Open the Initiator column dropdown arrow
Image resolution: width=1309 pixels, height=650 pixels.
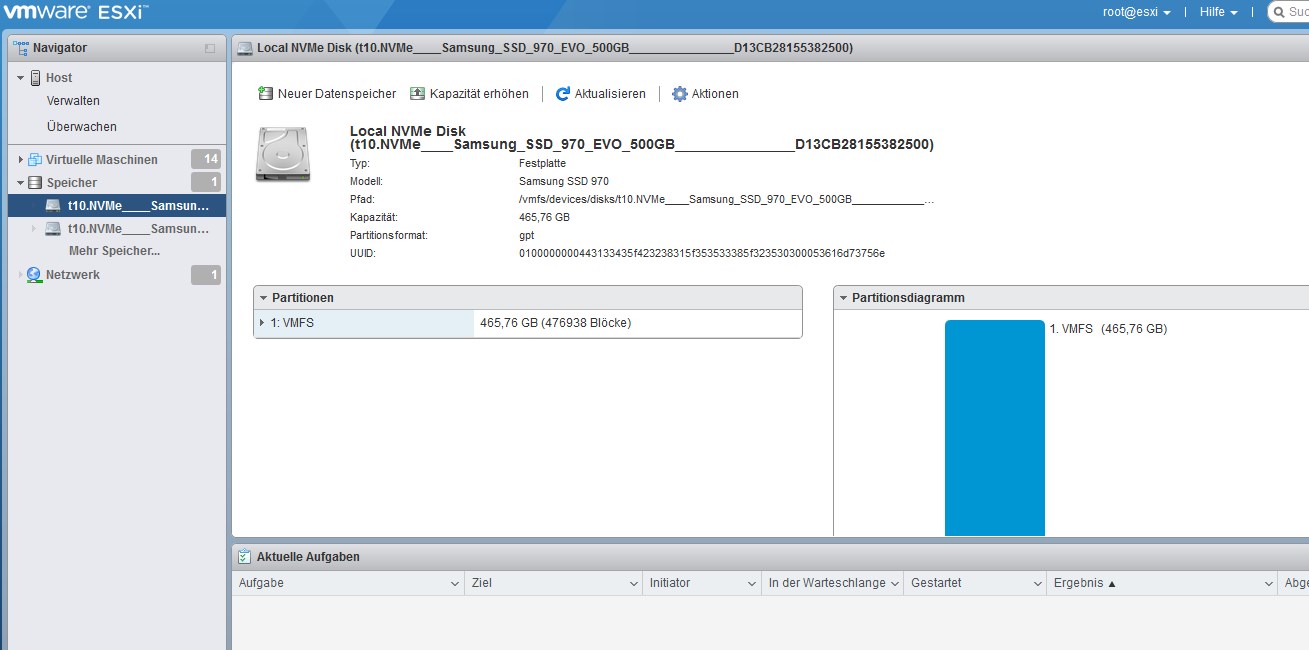(x=752, y=583)
